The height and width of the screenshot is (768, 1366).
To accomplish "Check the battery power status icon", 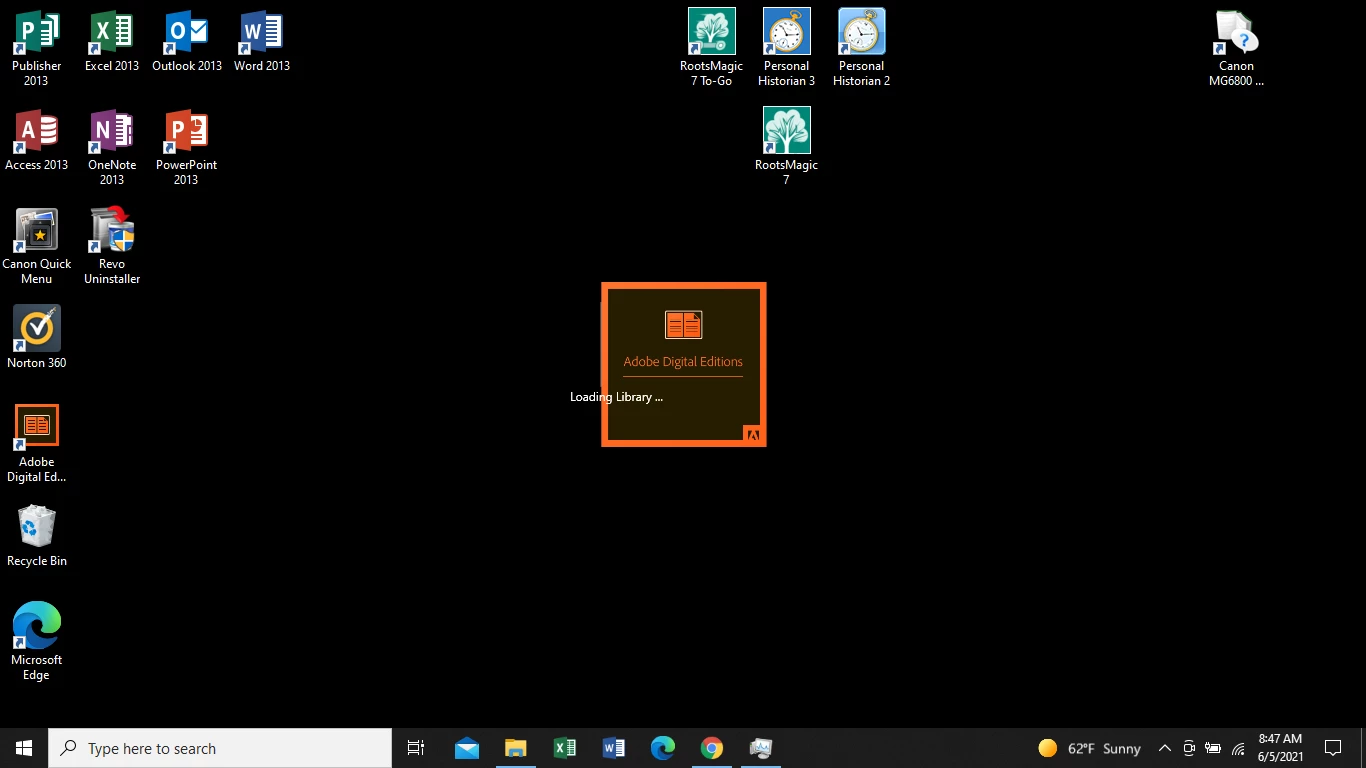I will coord(1213,748).
